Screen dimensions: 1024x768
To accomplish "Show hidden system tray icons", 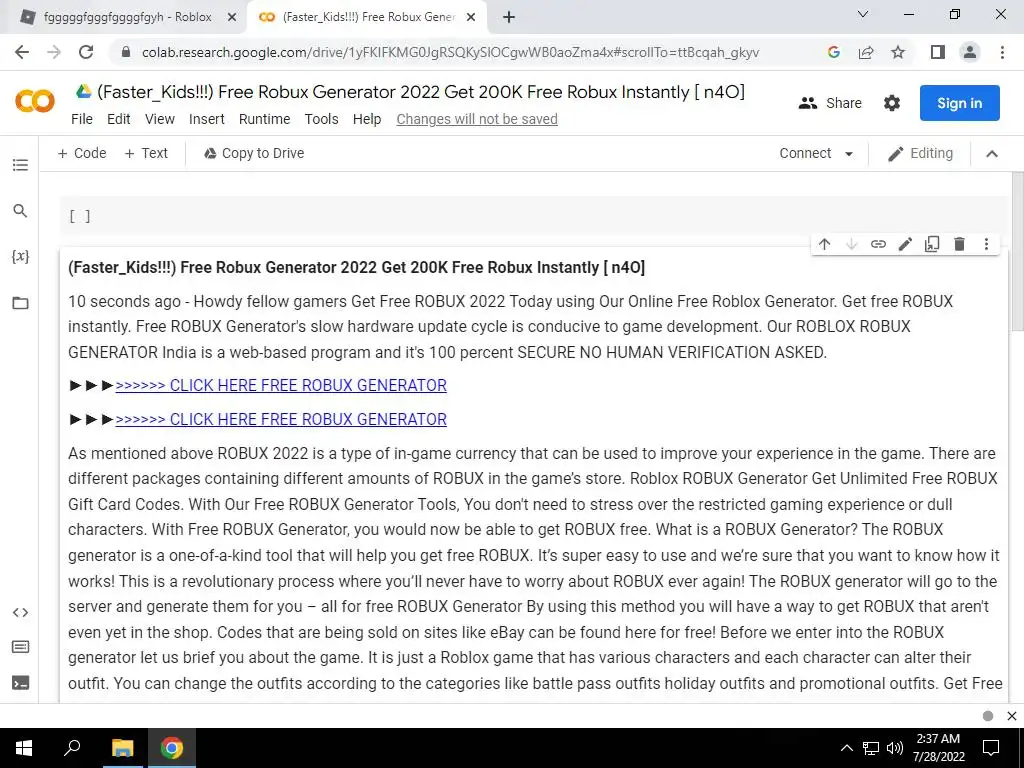I will point(846,748).
